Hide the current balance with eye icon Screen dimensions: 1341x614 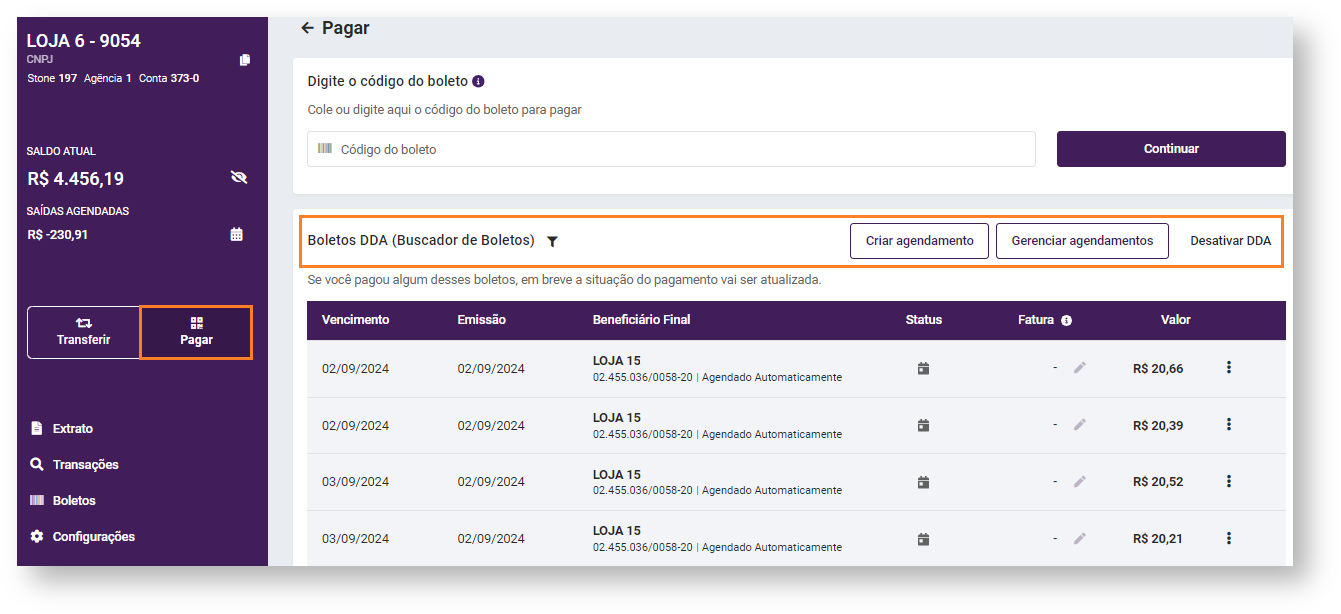[238, 178]
